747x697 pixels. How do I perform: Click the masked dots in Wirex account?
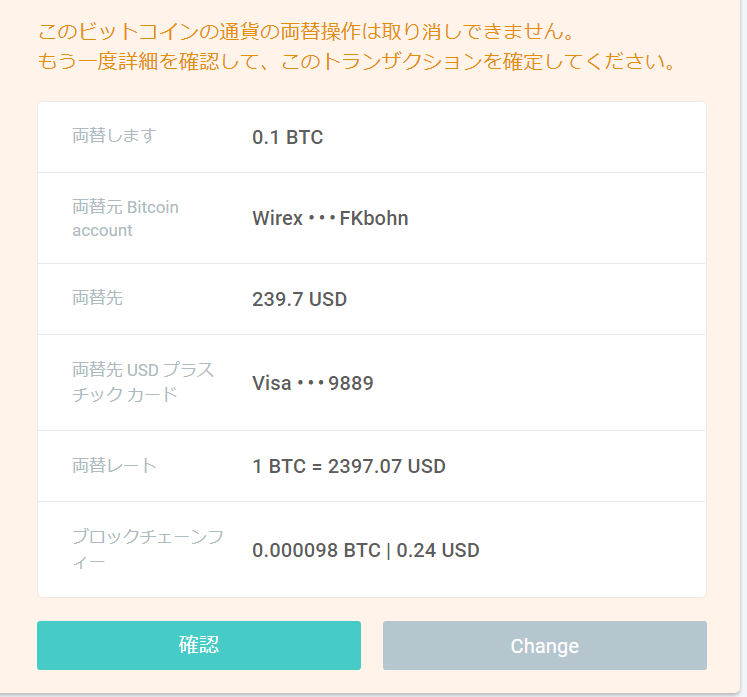click(x=322, y=219)
